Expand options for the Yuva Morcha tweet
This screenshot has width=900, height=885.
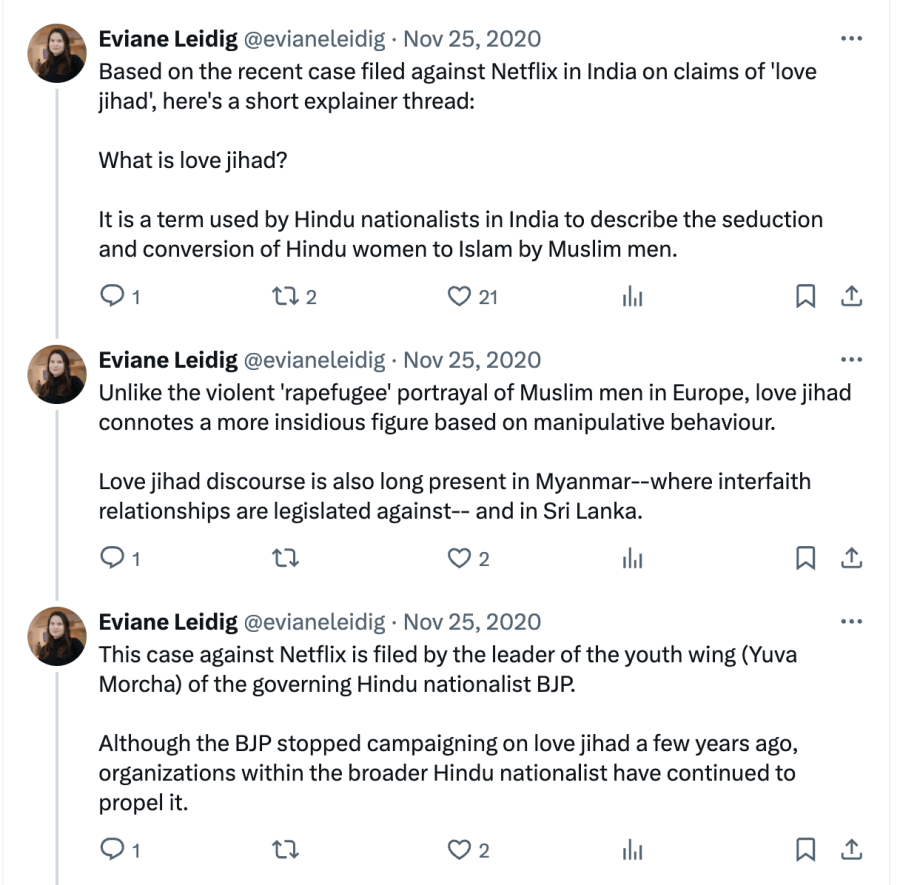(851, 621)
